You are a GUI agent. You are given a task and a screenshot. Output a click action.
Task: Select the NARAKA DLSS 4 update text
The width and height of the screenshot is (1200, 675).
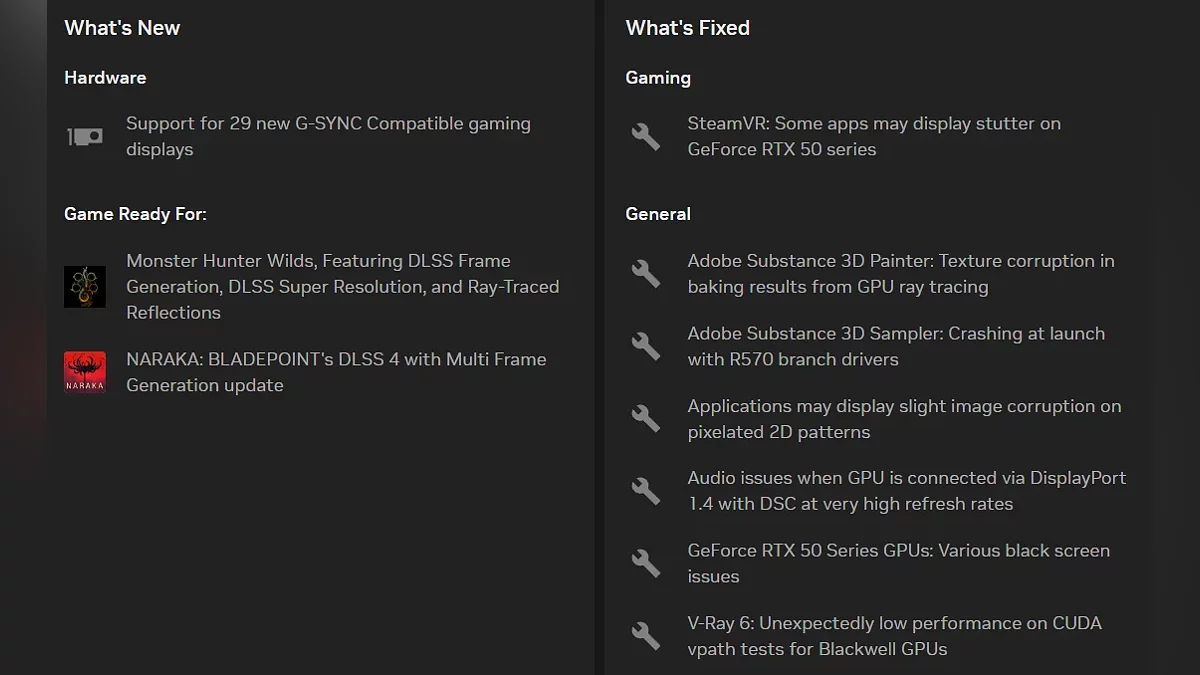point(336,372)
